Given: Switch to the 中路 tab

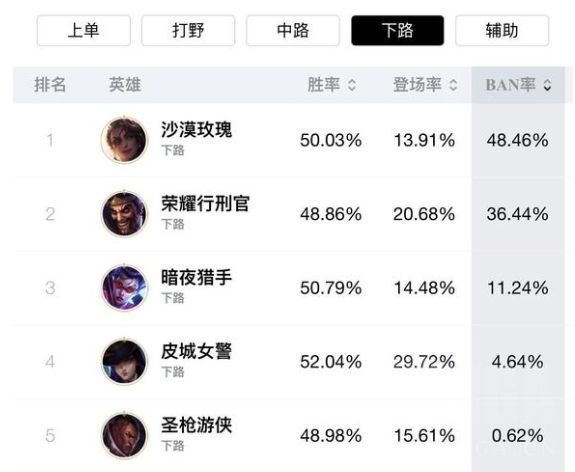Looking at the screenshot, I should (x=293, y=30).
